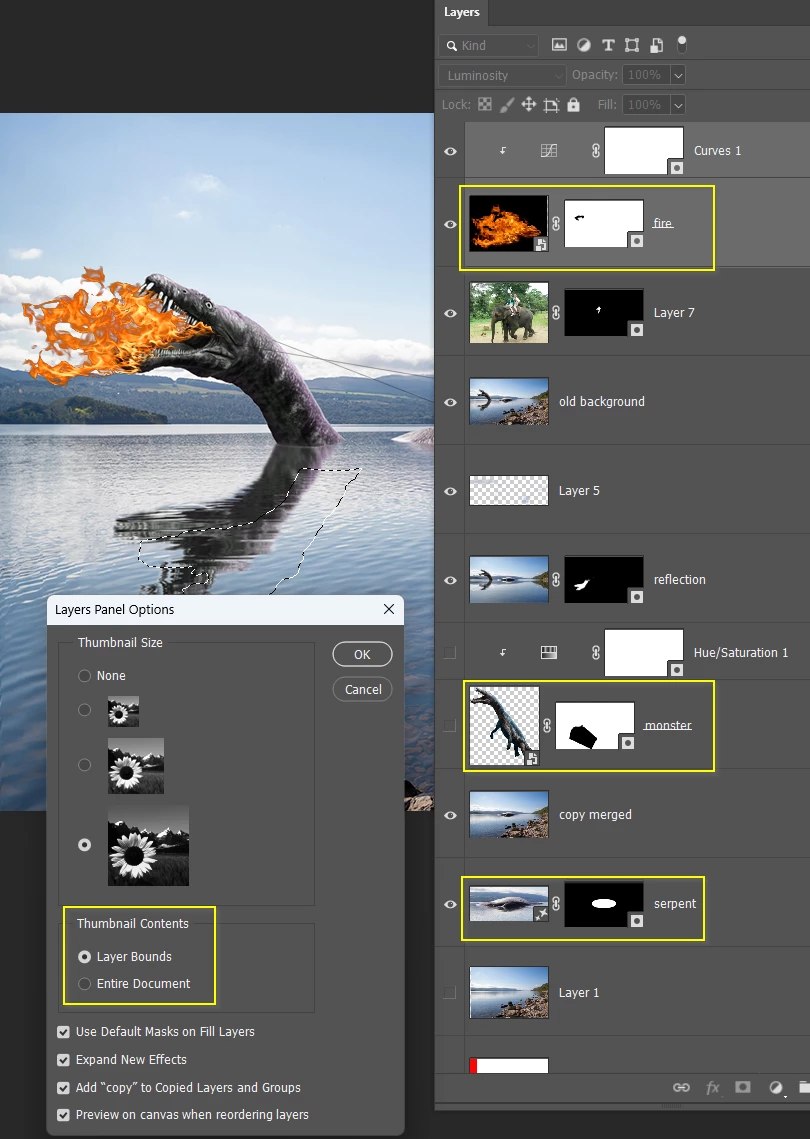Show the Layer 1 layer

(450, 992)
